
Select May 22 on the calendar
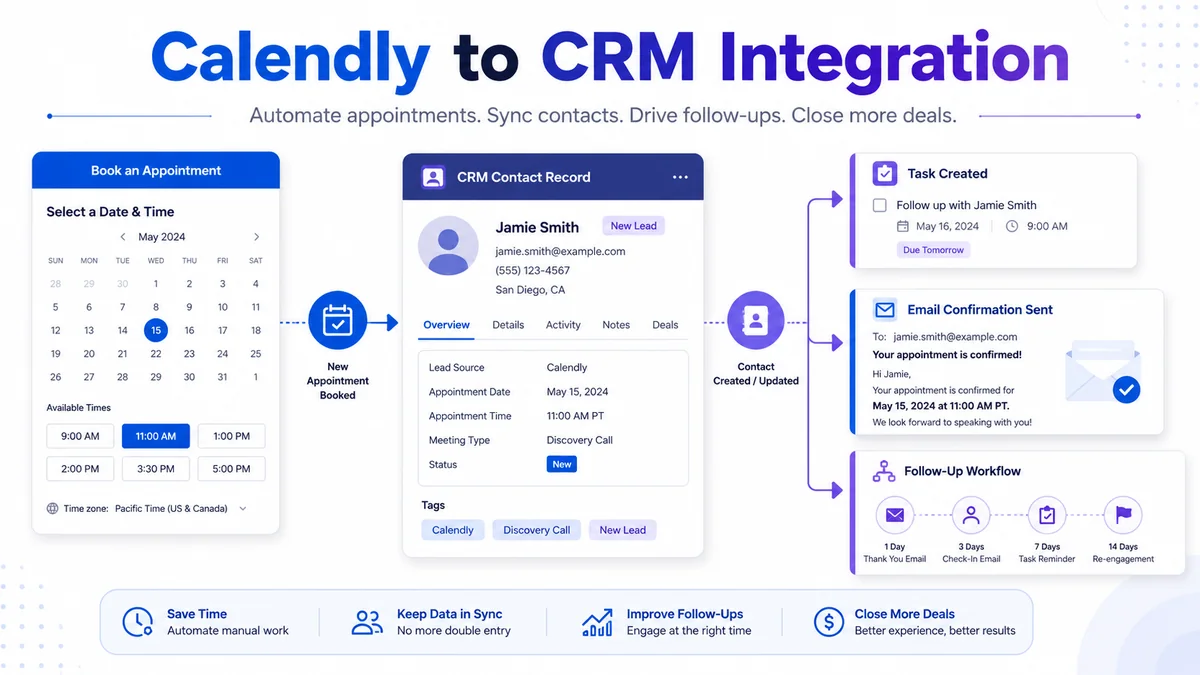(x=156, y=354)
